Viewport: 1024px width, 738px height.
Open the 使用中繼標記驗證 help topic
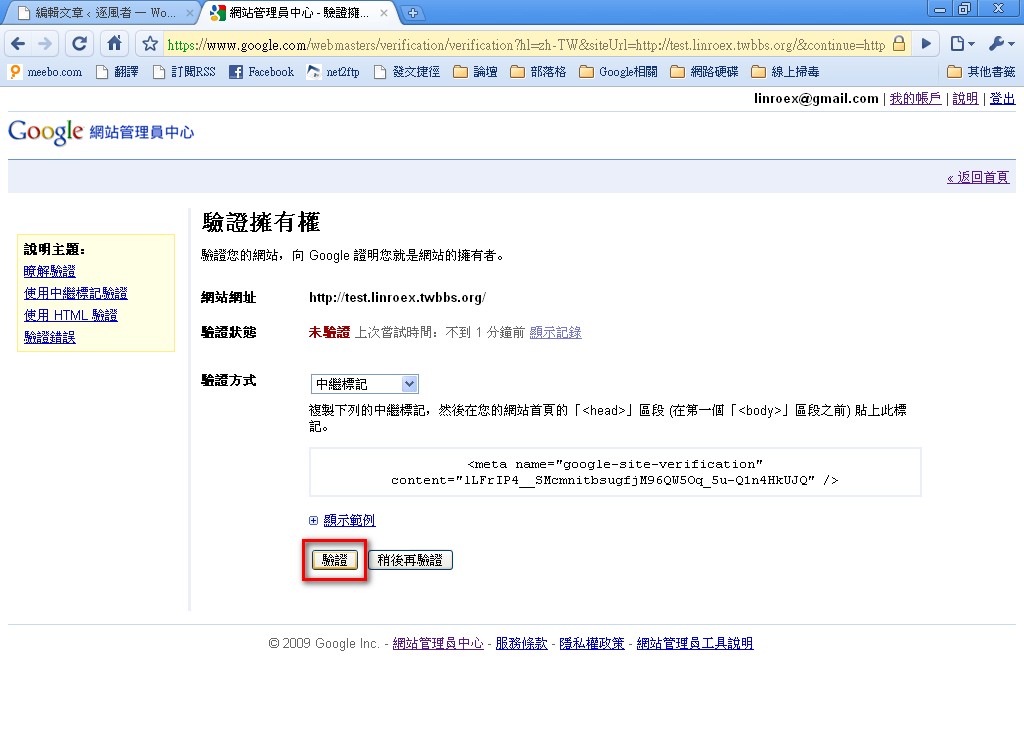pos(76,293)
